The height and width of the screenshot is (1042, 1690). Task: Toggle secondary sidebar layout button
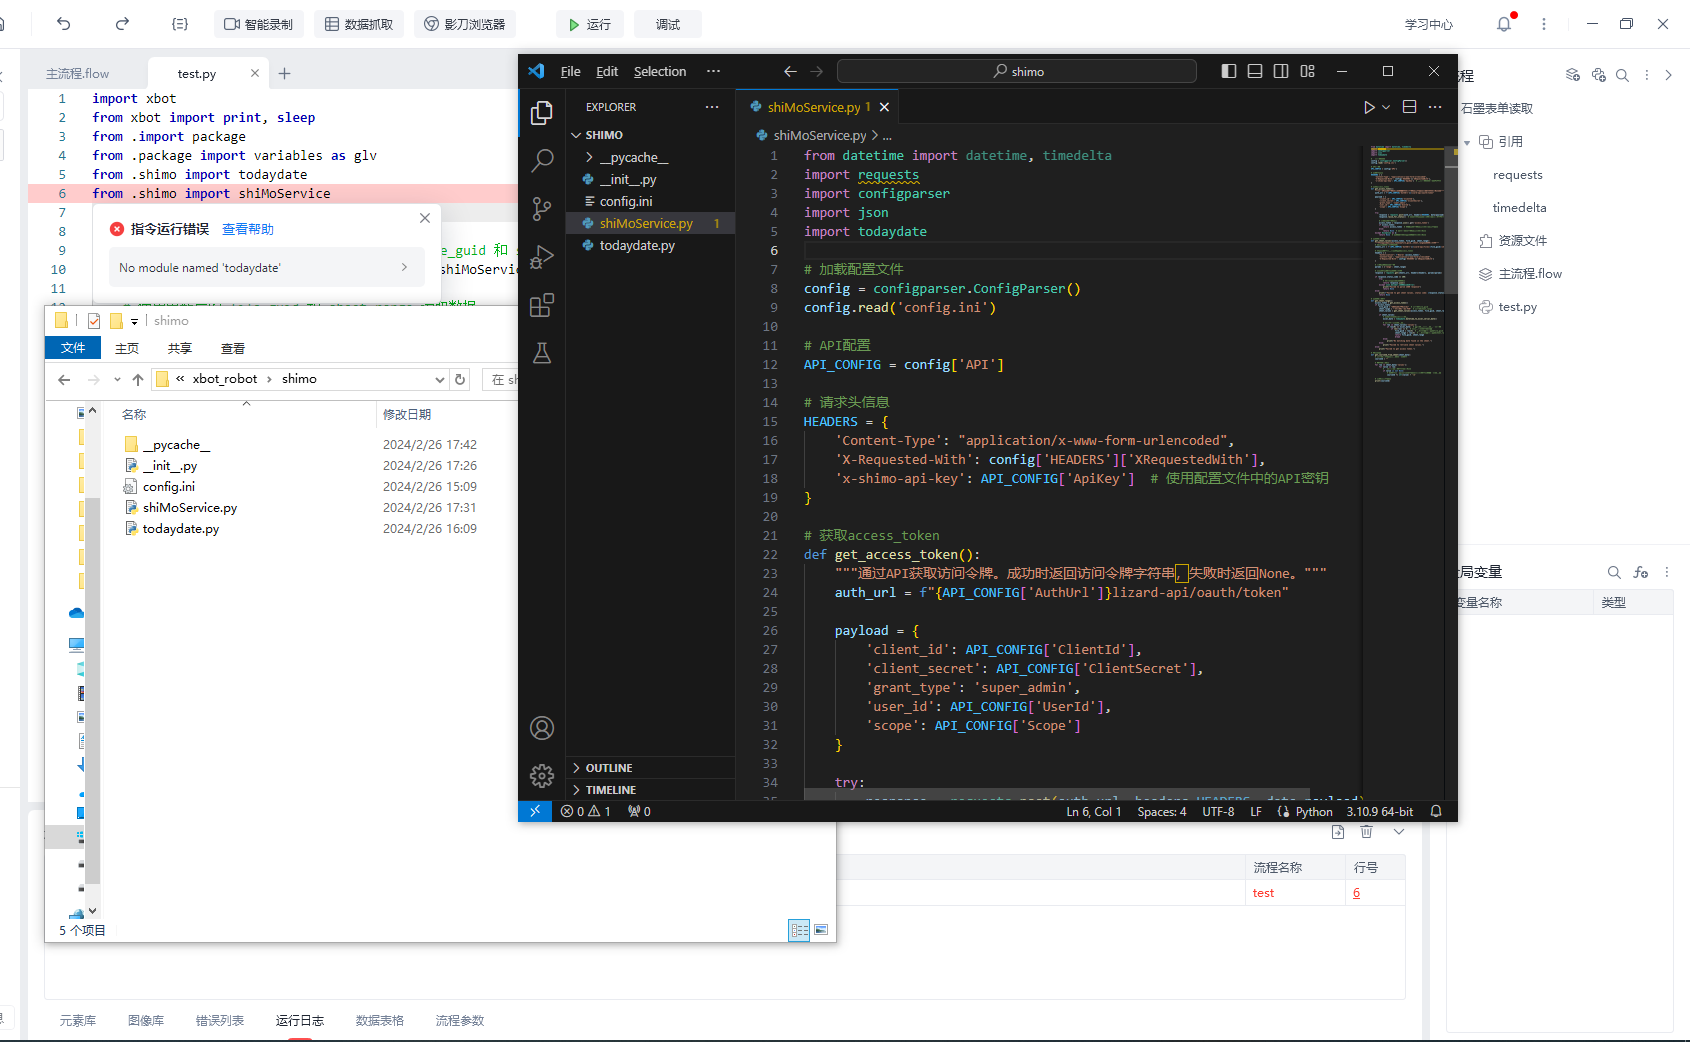tap(1281, 71)
